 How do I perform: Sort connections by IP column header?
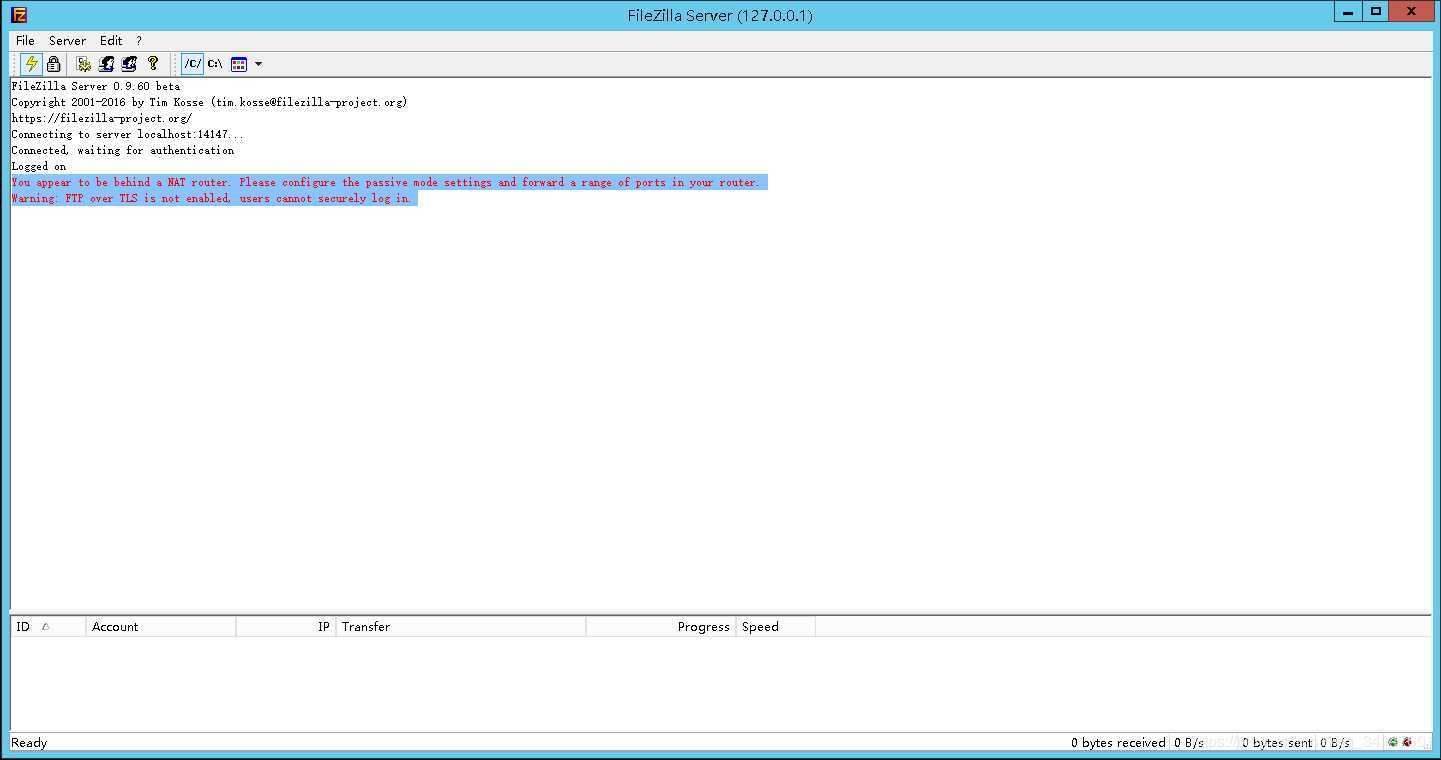[286, 627]
